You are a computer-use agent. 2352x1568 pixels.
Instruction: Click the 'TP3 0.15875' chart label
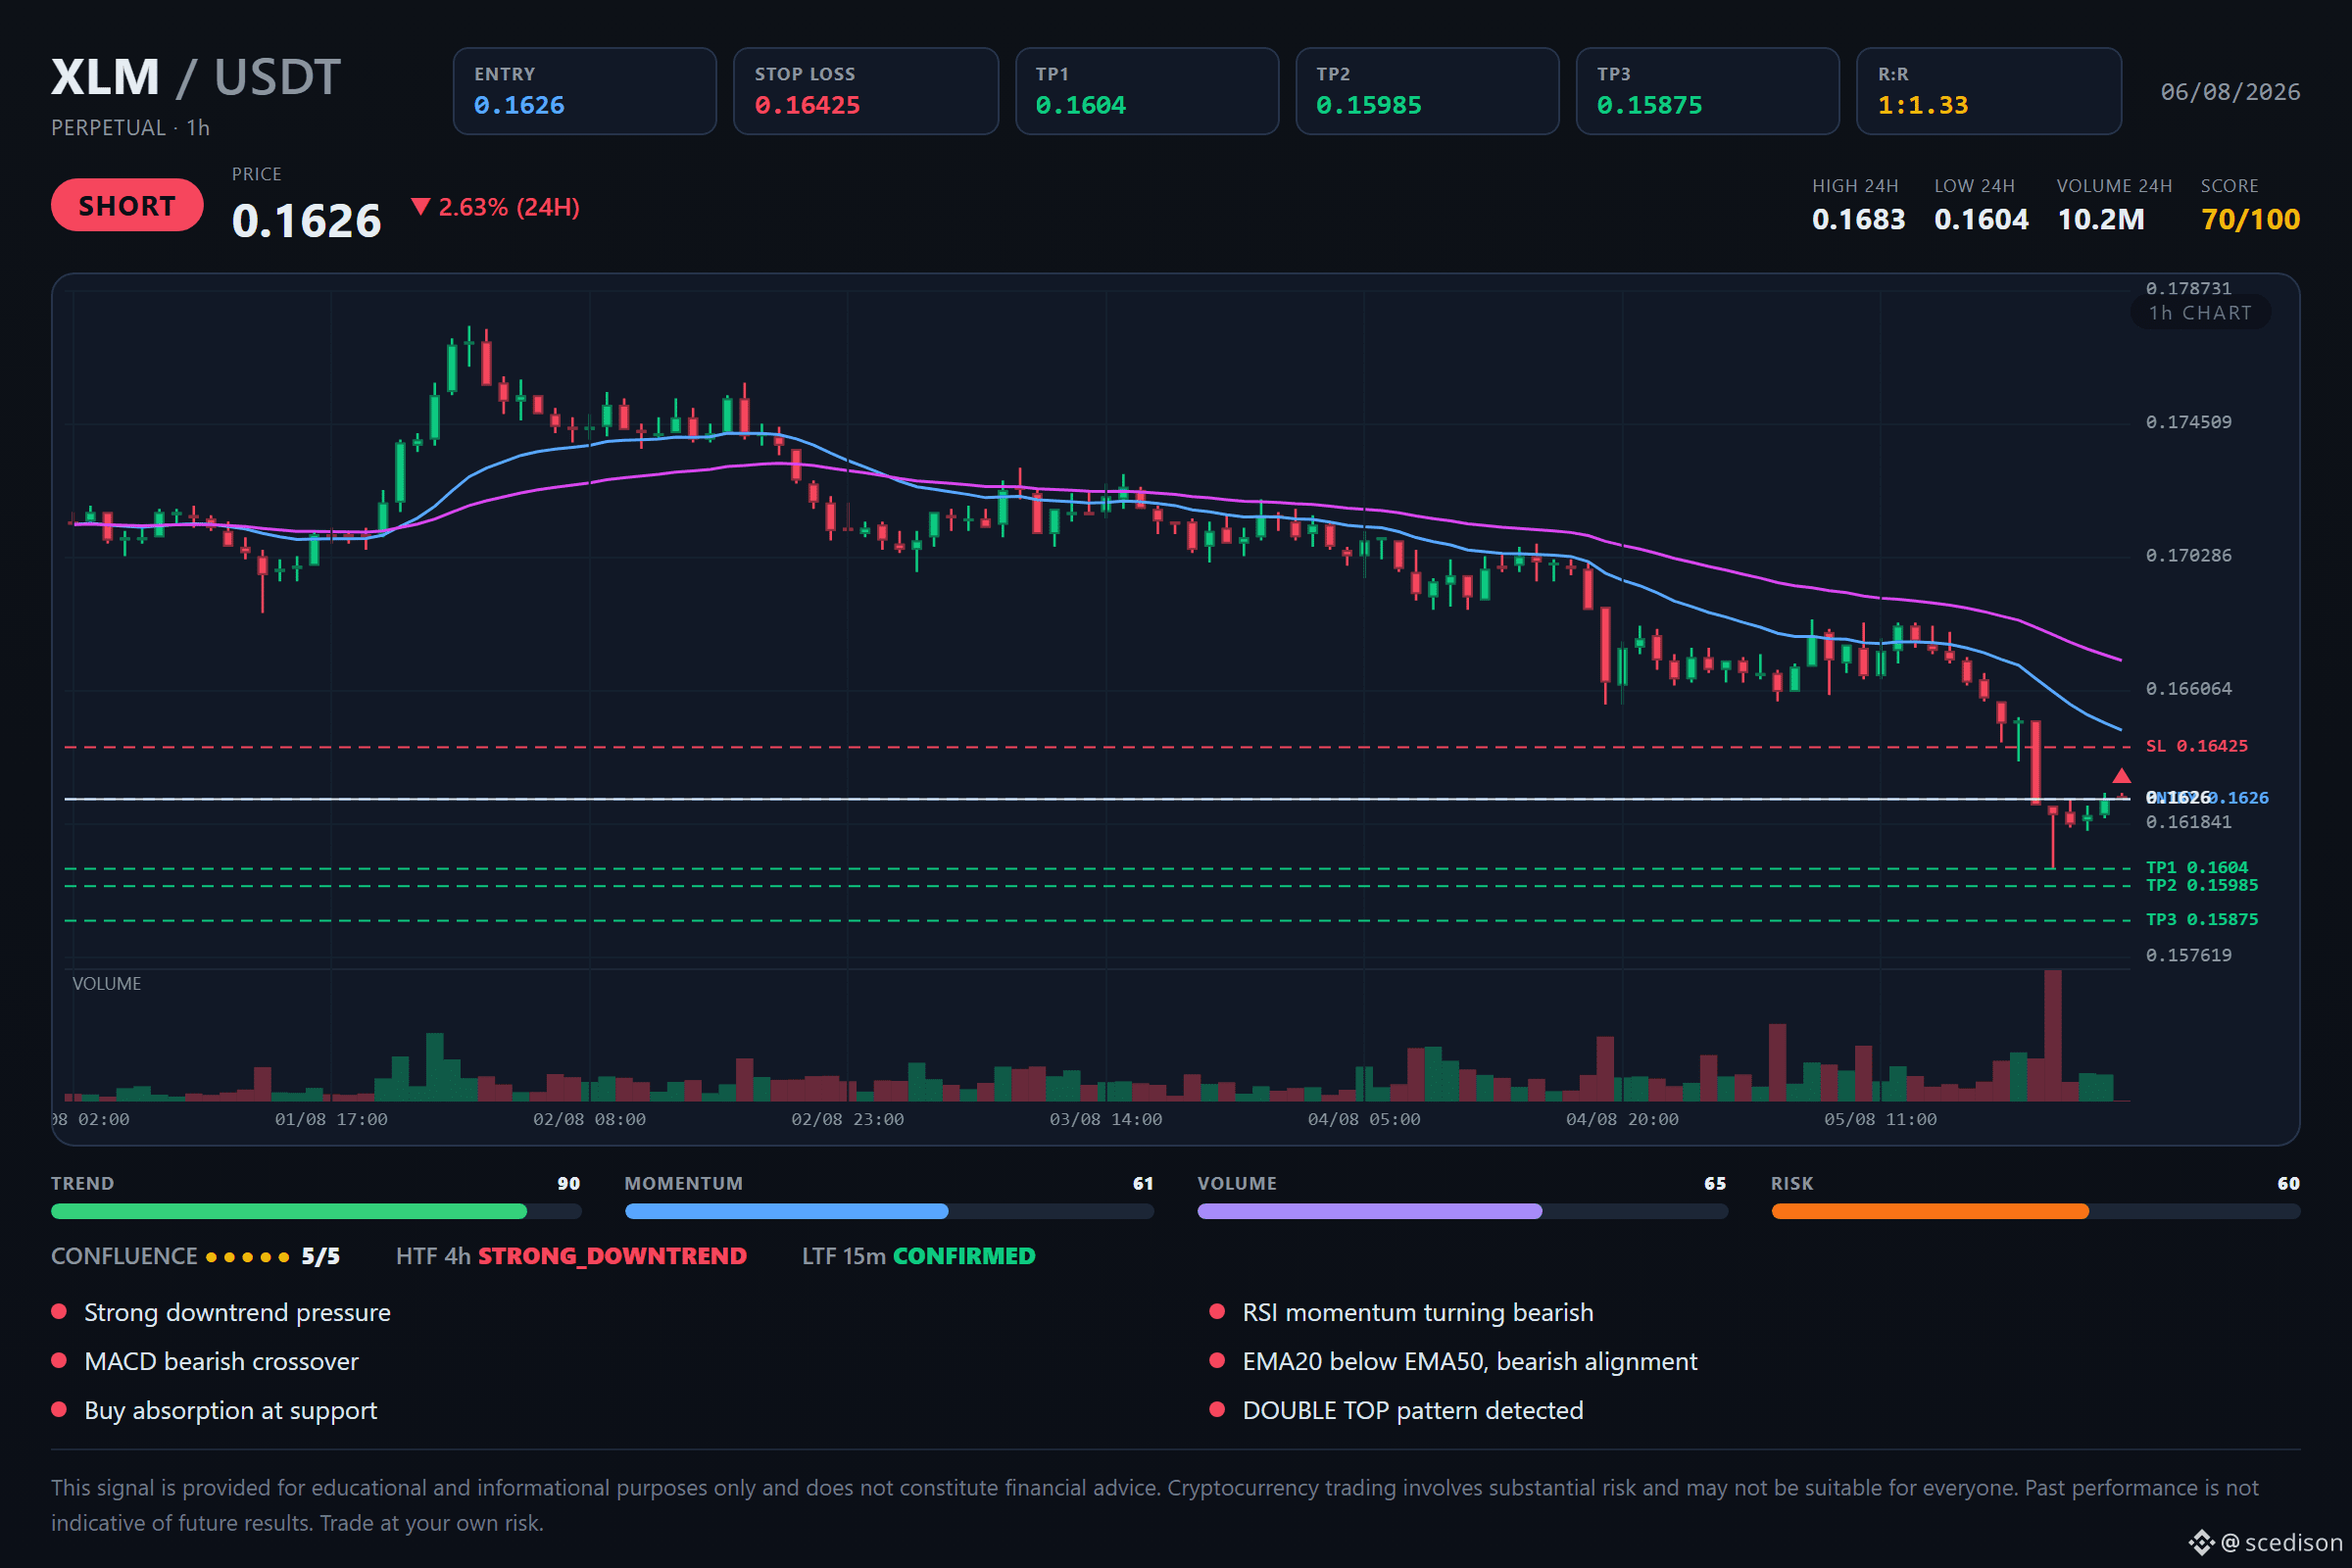(x=2202, y=920)
